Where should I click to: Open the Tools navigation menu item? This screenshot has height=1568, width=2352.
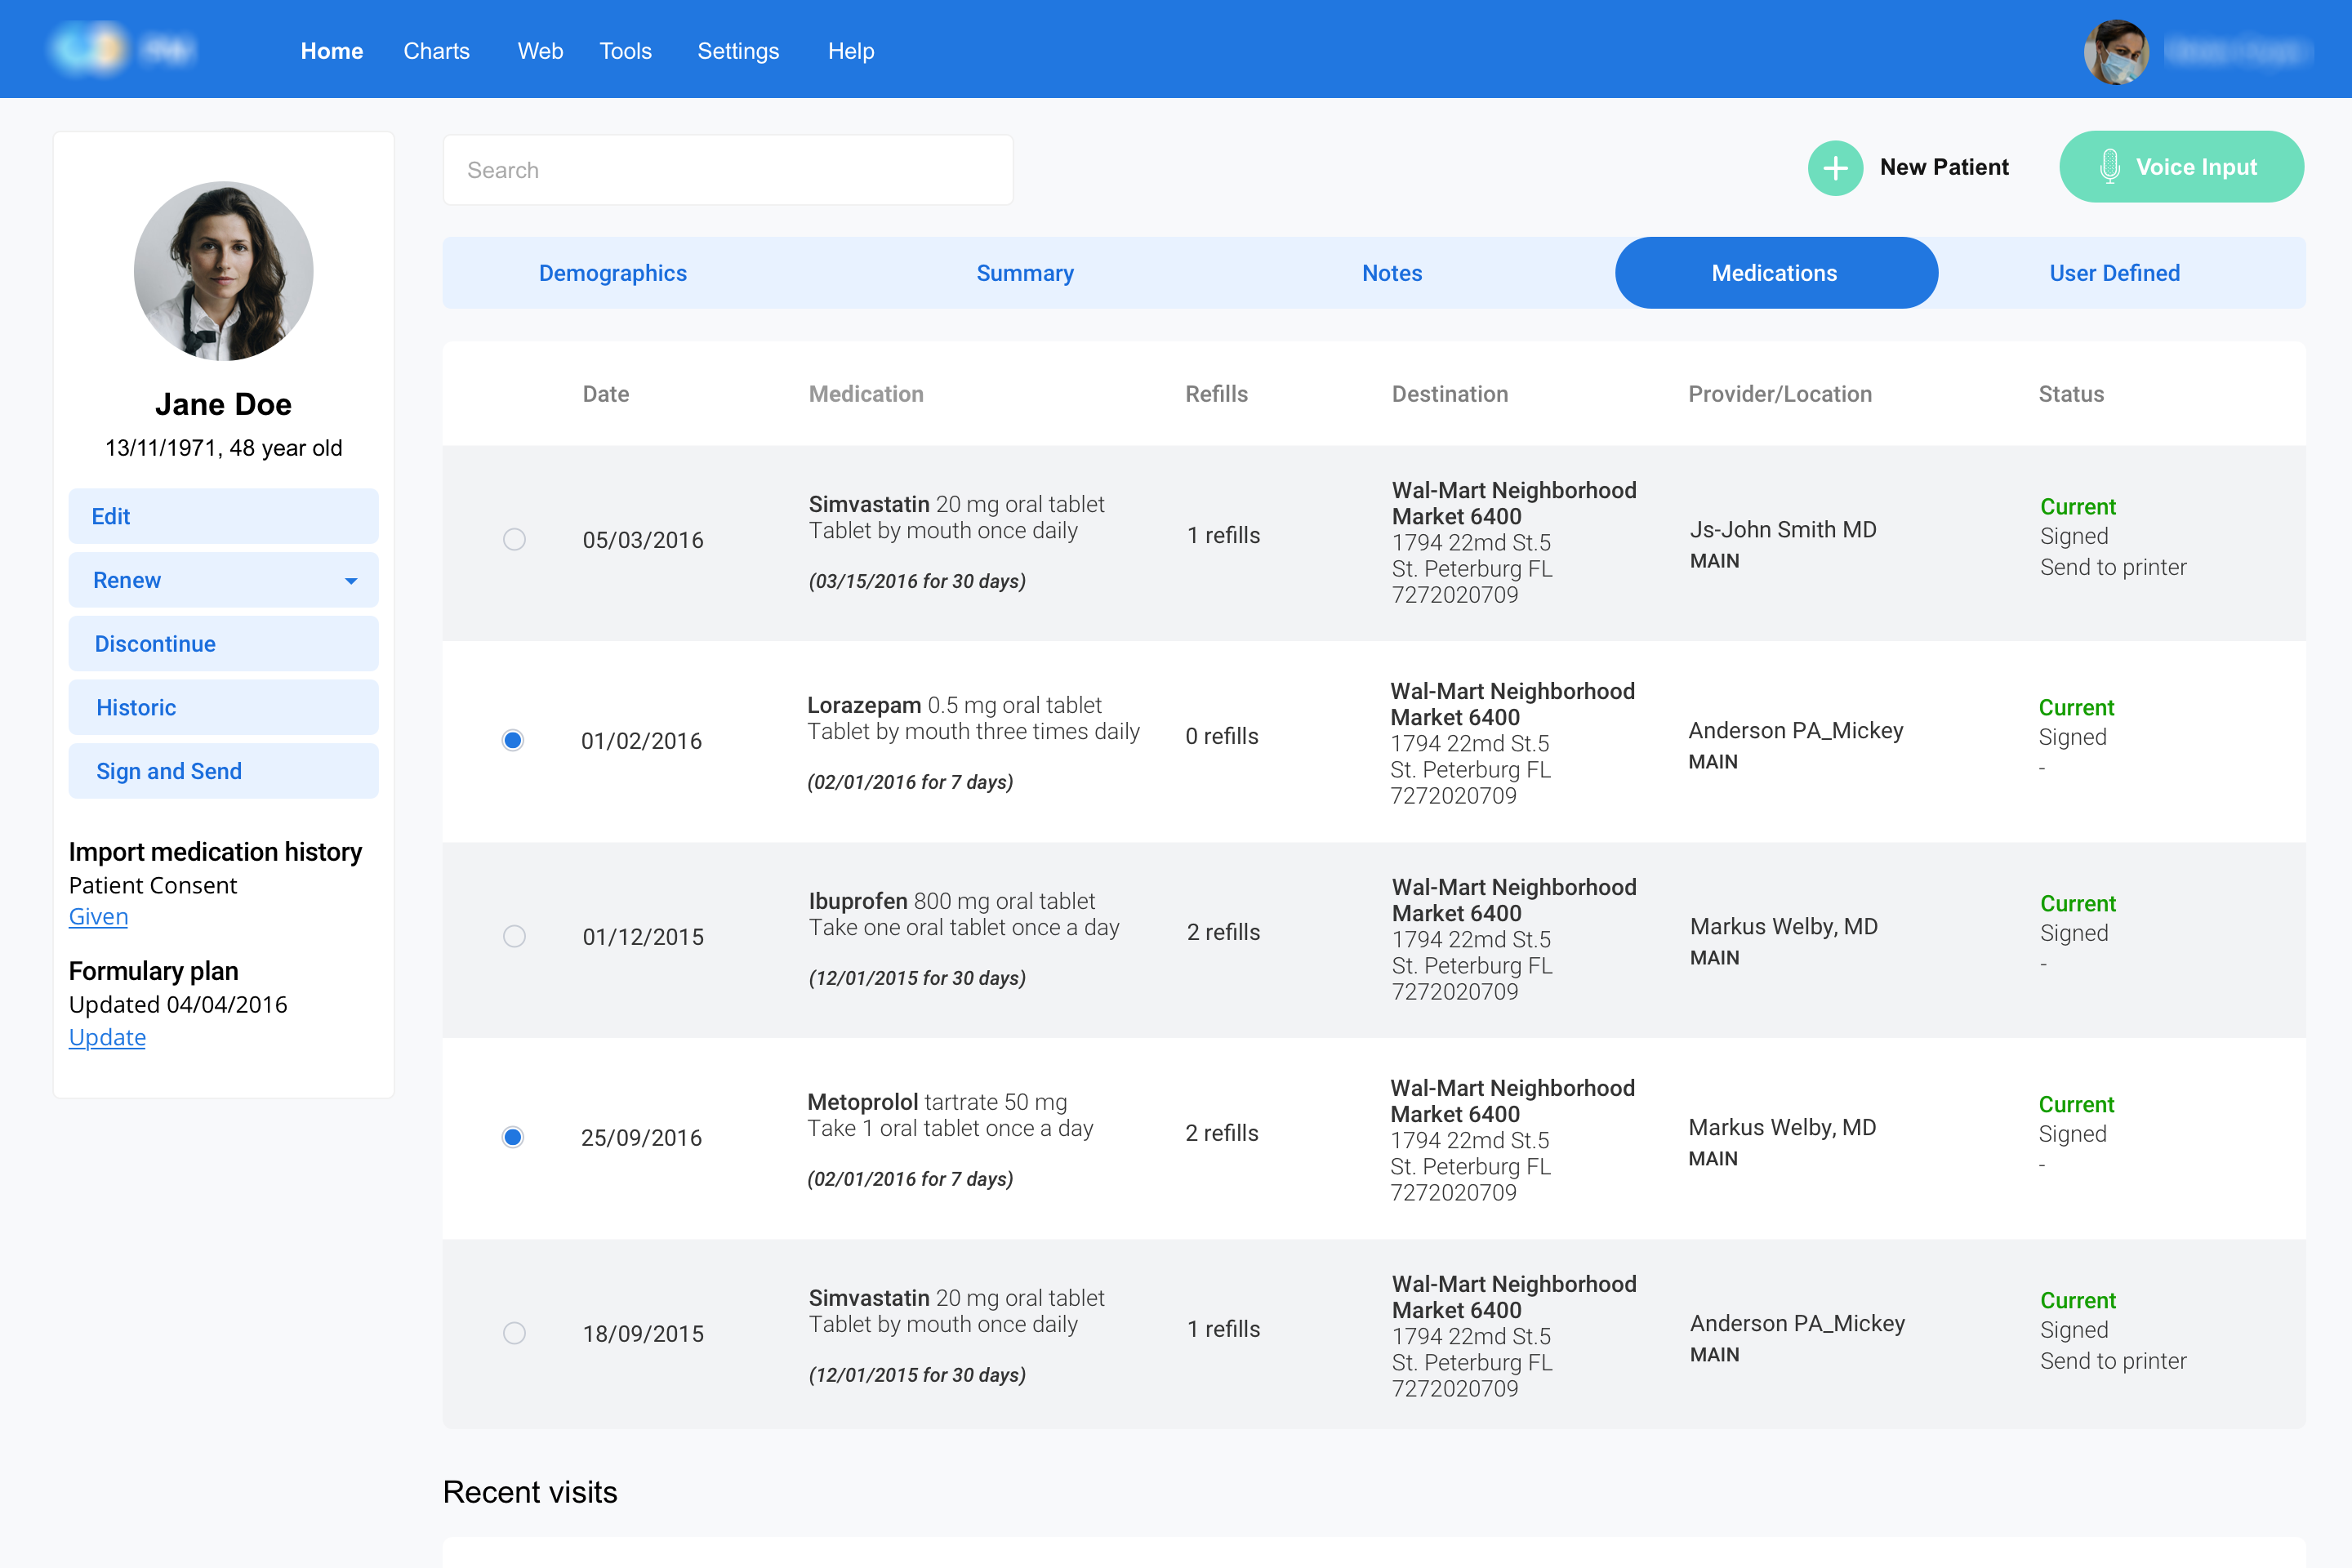point(626,49)
